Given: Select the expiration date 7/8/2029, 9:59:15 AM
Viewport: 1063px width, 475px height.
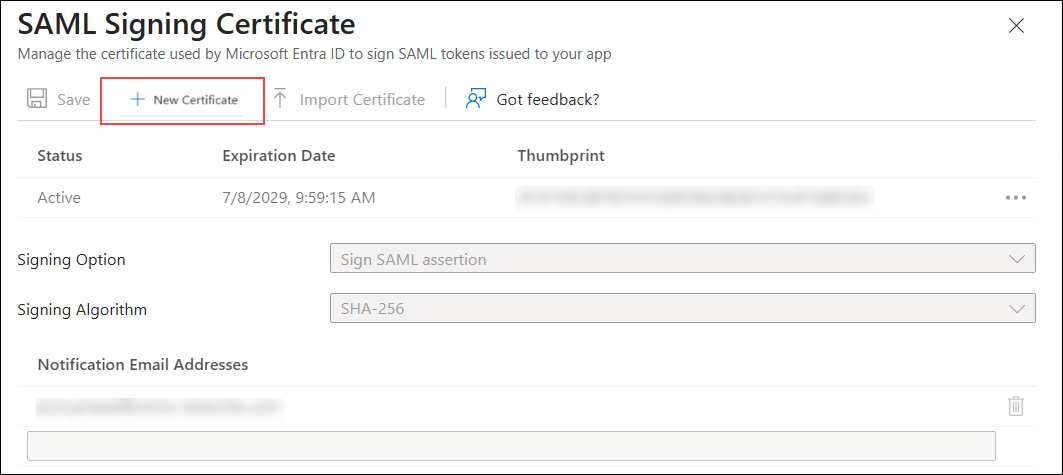Looking at the screenshot, I should [299, 198].
